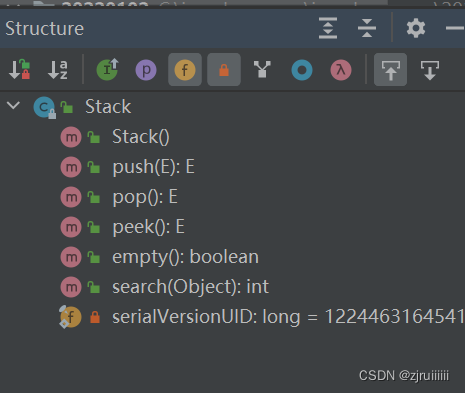Screen dimensions: 465x393
Task: Click Autoscroll to Source icon
Action: (390, 70)
